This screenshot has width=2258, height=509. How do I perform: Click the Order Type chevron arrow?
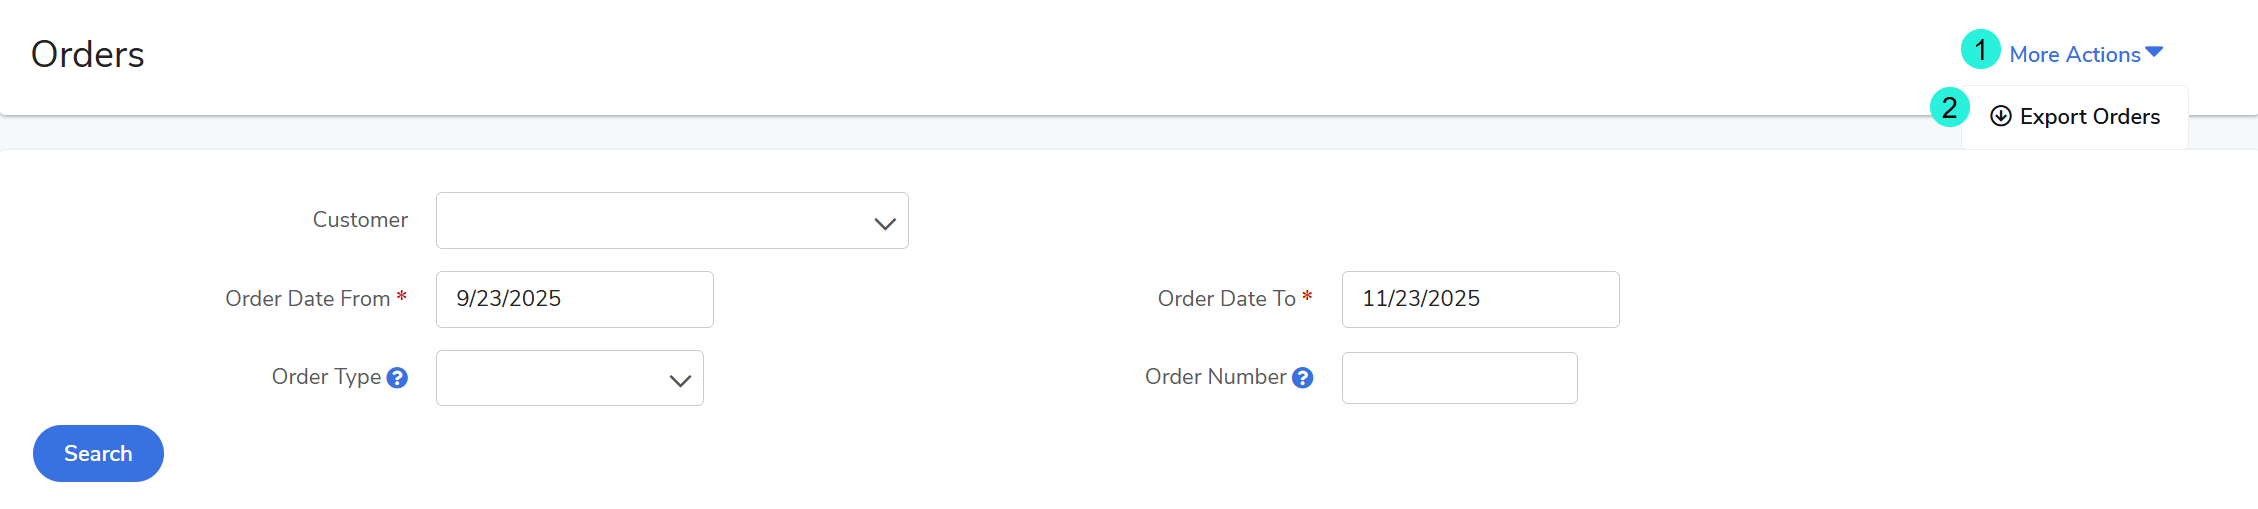[680, 381]
